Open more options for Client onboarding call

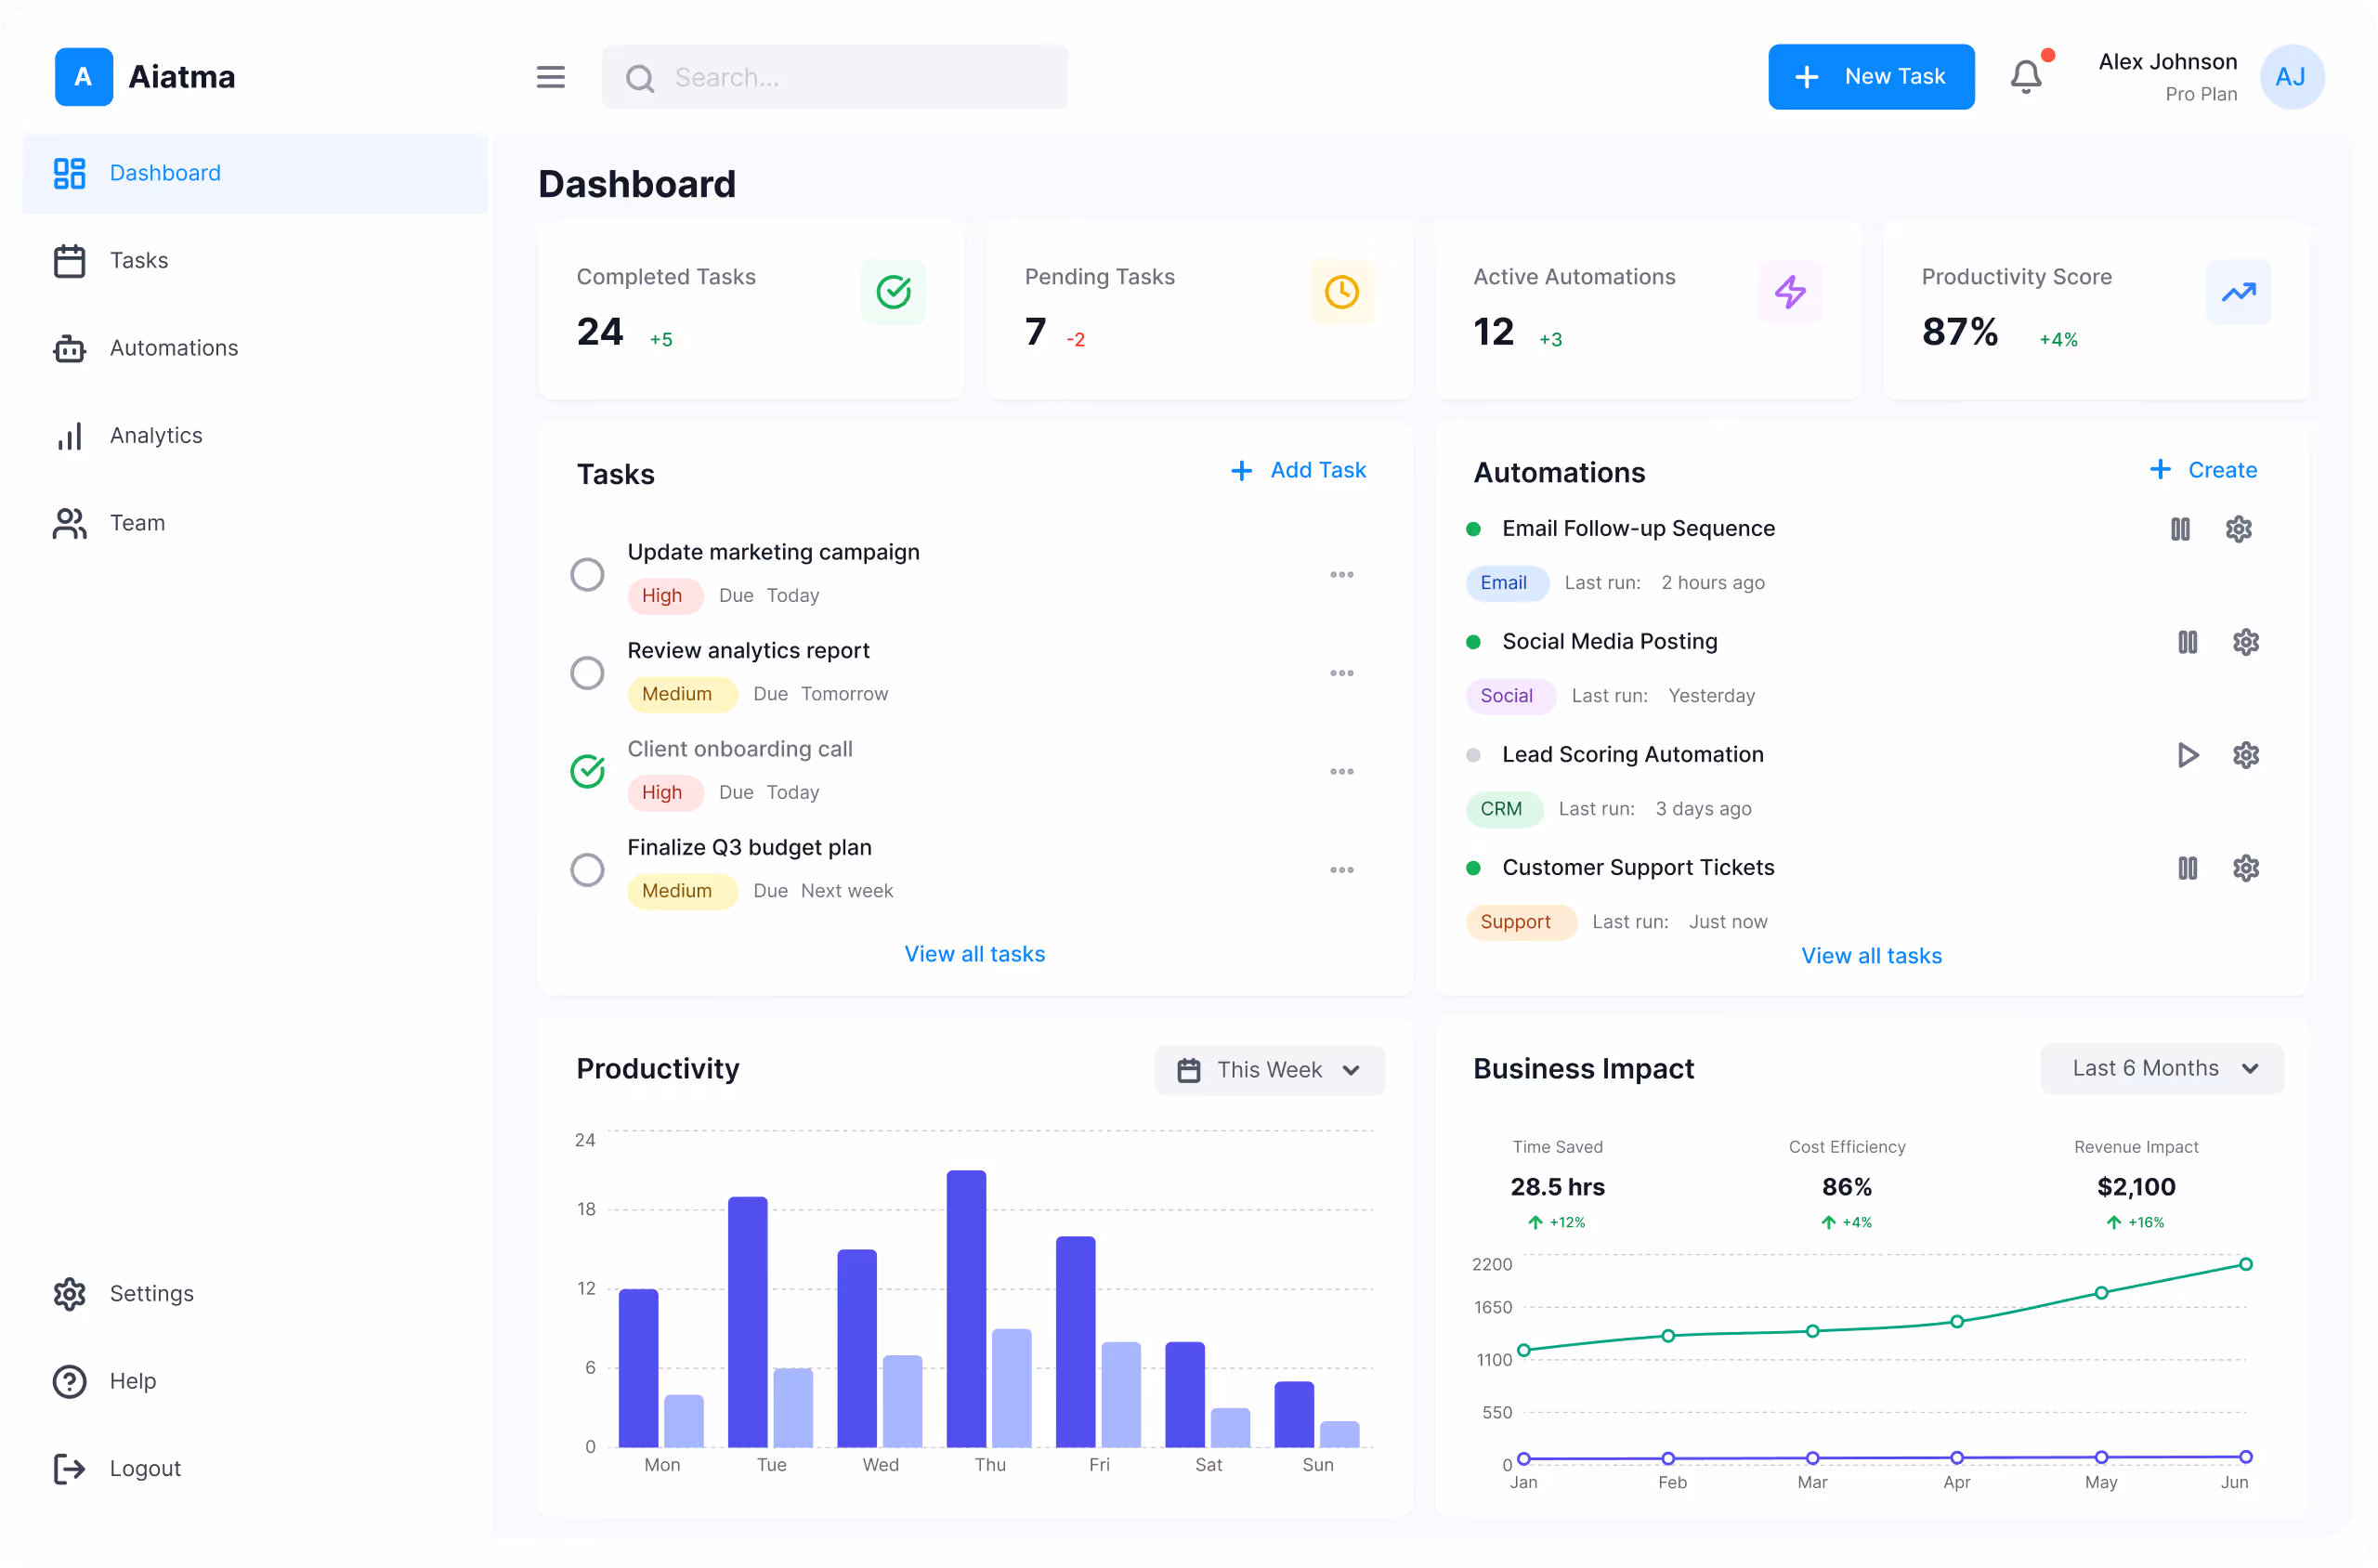click(x=1341, y=772)
